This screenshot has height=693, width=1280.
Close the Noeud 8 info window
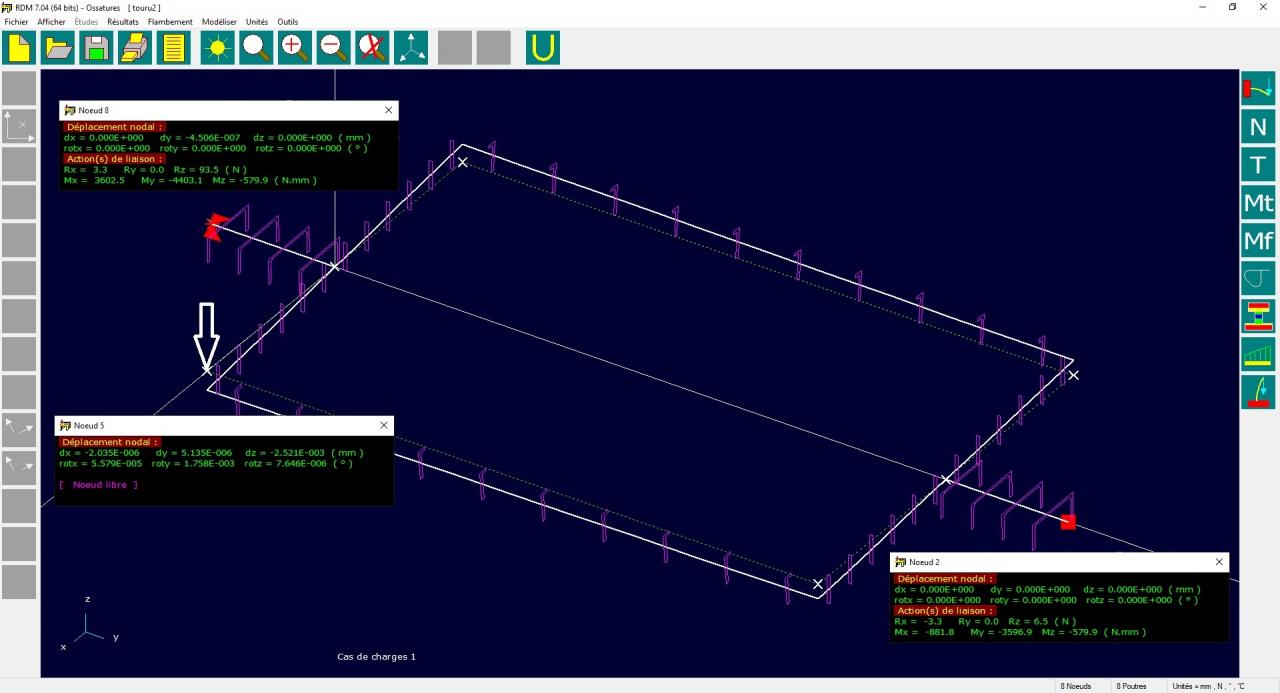coord(389,110)
